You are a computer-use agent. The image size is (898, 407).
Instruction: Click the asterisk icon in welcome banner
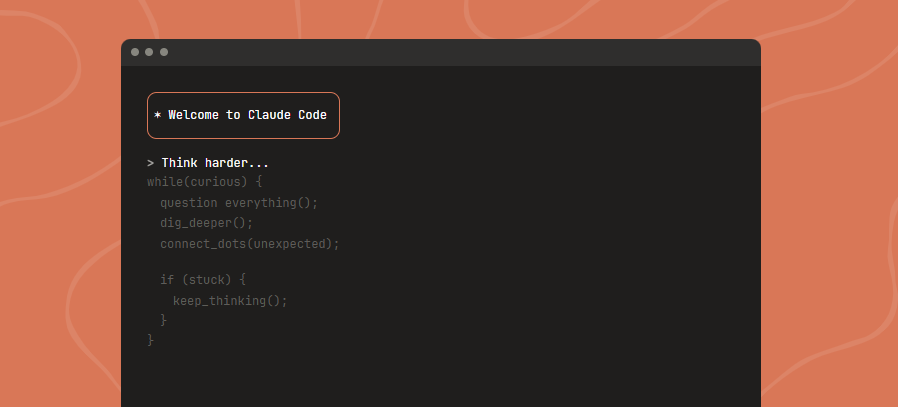pyautogui.click(x=157, y=115)
